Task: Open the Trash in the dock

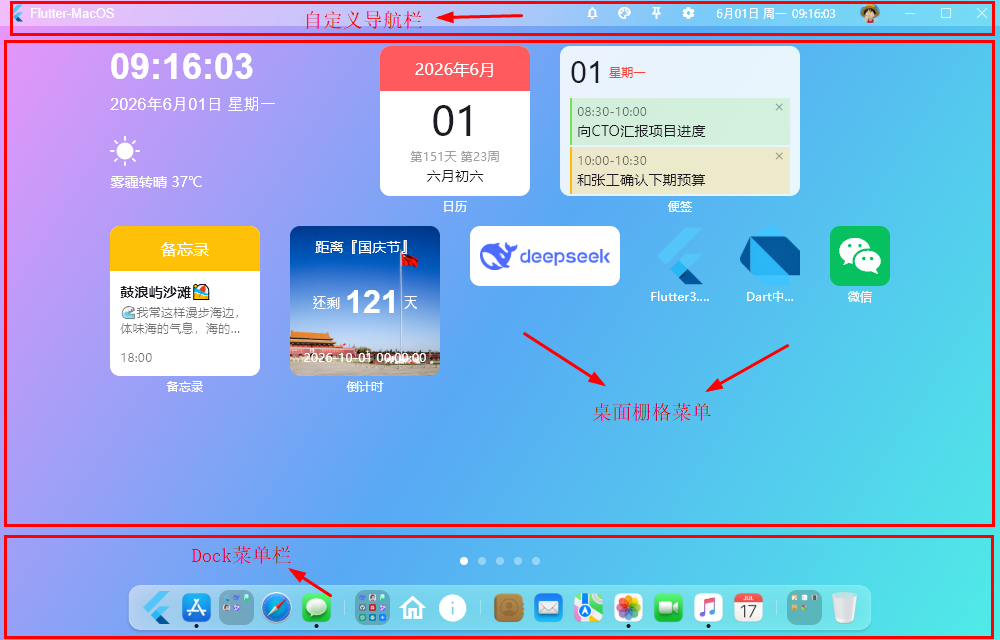Action: click(844, 607)
